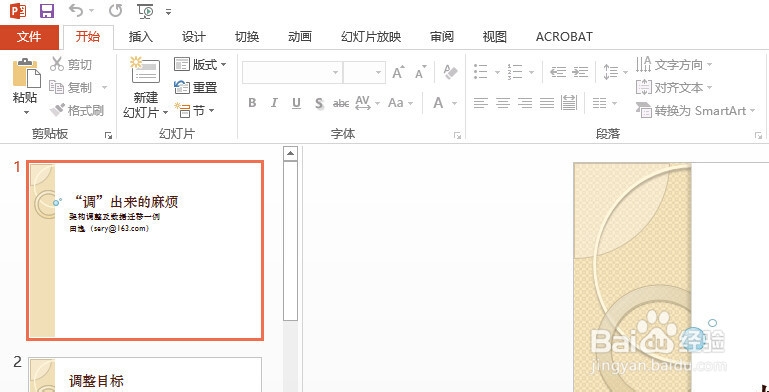The width and height of the screenshot is (769, 392).
Task: Open 剪贴板 dialog launcher
Action: (x=108, y=136)
